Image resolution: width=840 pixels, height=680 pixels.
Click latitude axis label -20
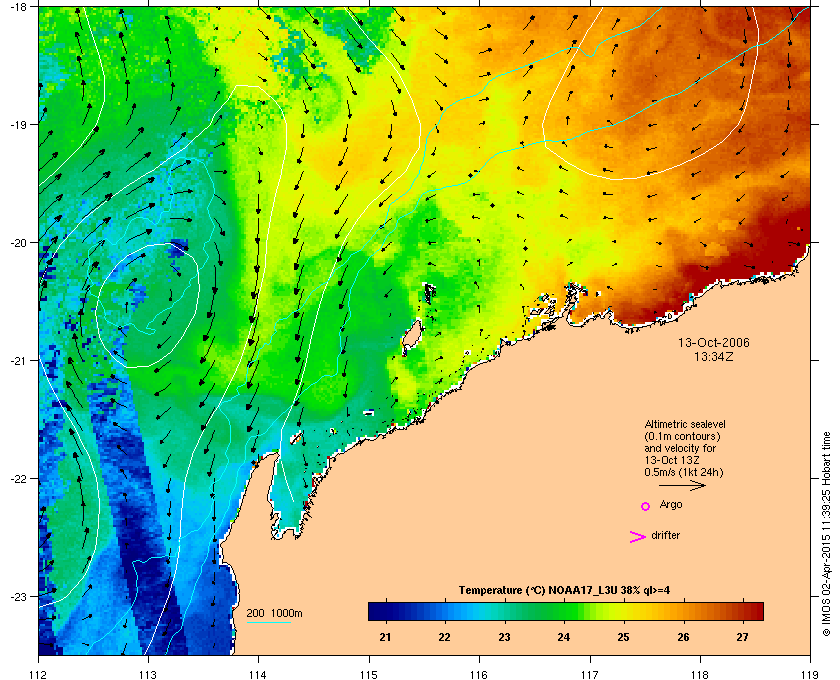pyautogui.click(x=17, y=243)
